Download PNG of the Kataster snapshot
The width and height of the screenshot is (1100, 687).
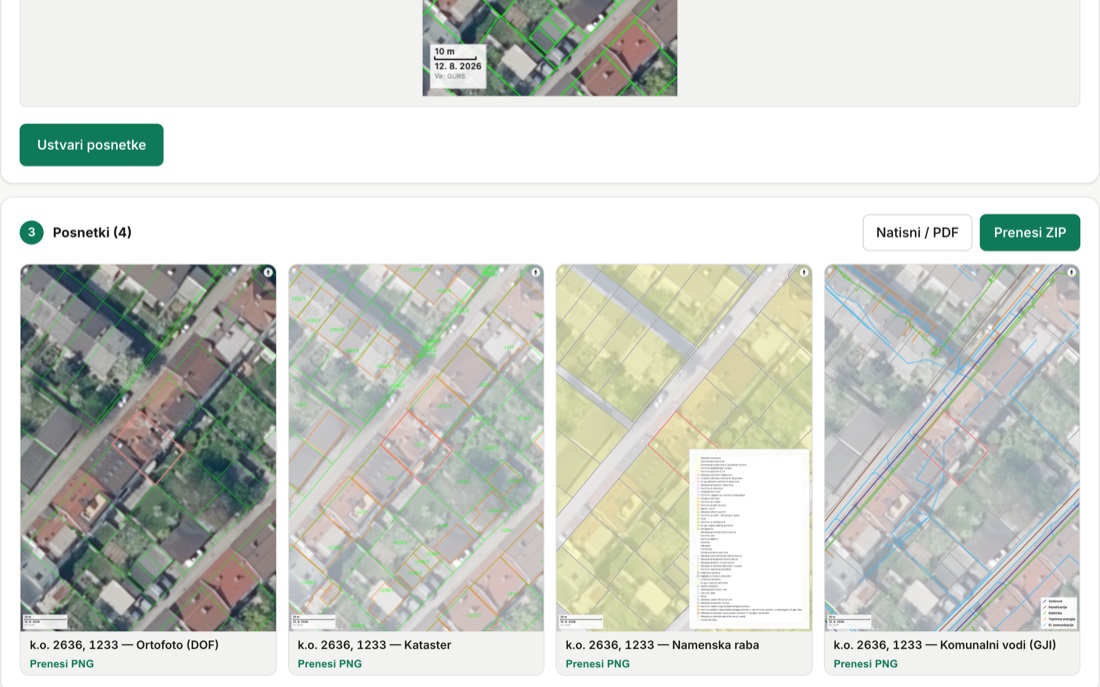(x=330, y=664)
